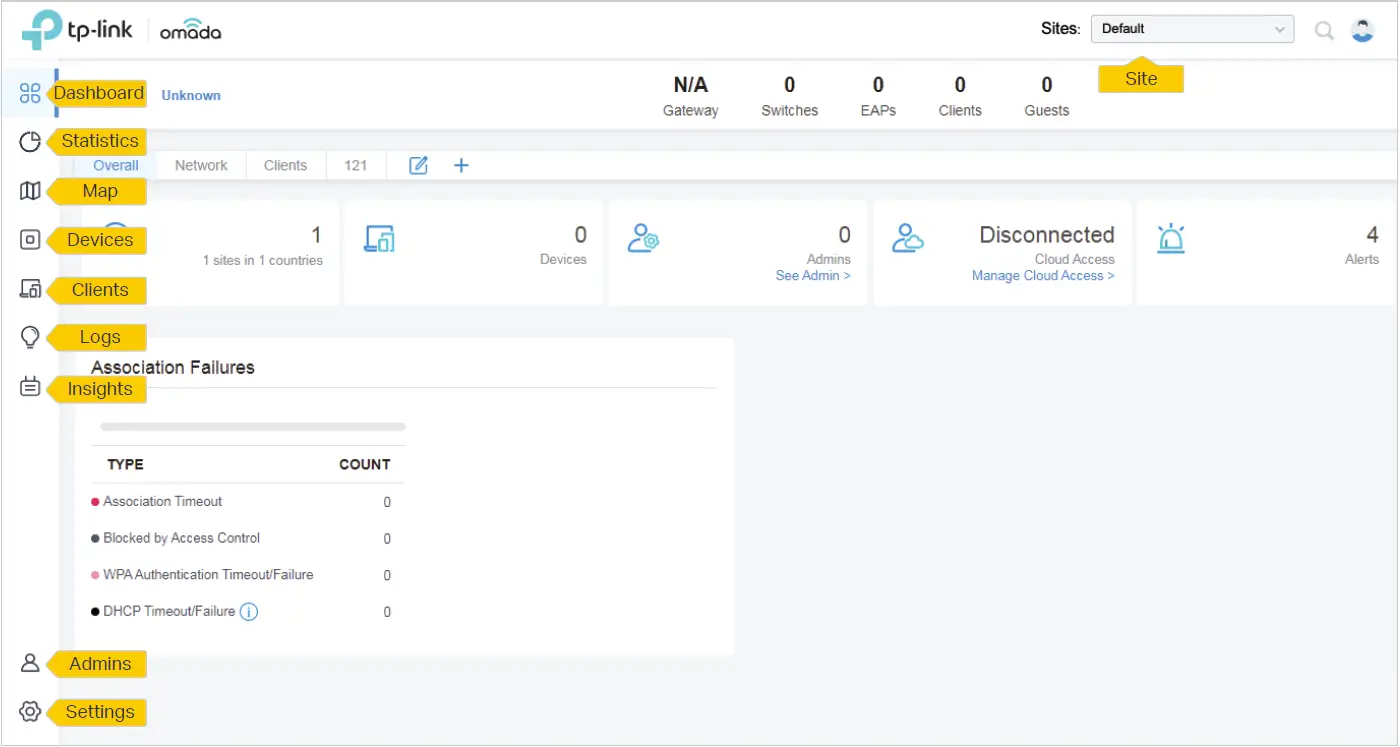The height and width of the screenshot is (747, 1400).
Task: Add a new dashboard tab with the plus icon
Action: [461, 166]
